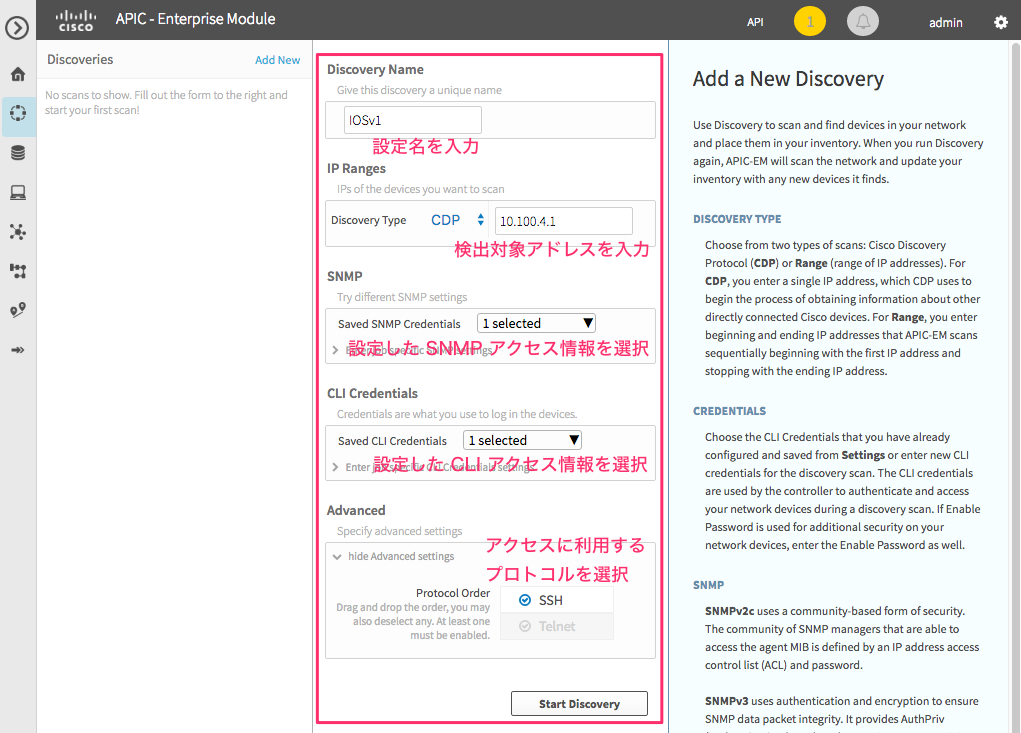Toggle the Telnet protocol checkbox

pos(525,626)
